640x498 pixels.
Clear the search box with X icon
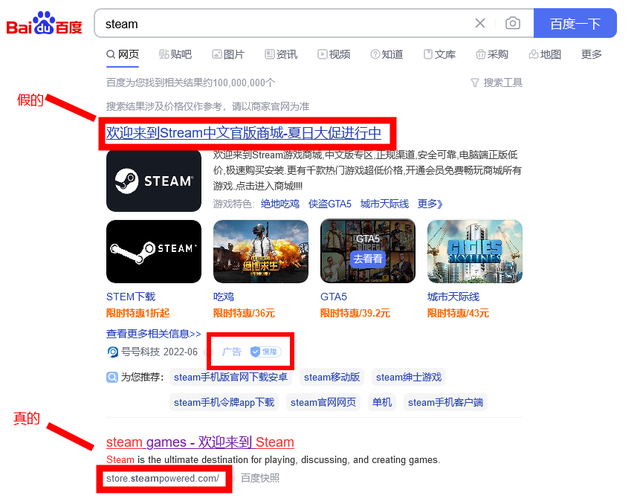pos(480,23)
